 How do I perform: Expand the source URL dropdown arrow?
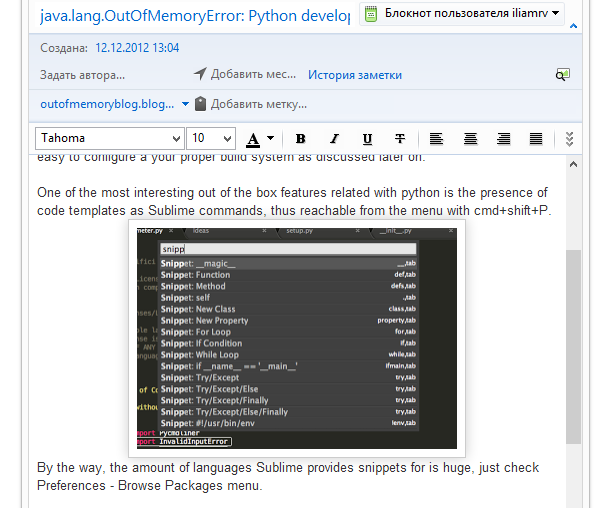185,104
